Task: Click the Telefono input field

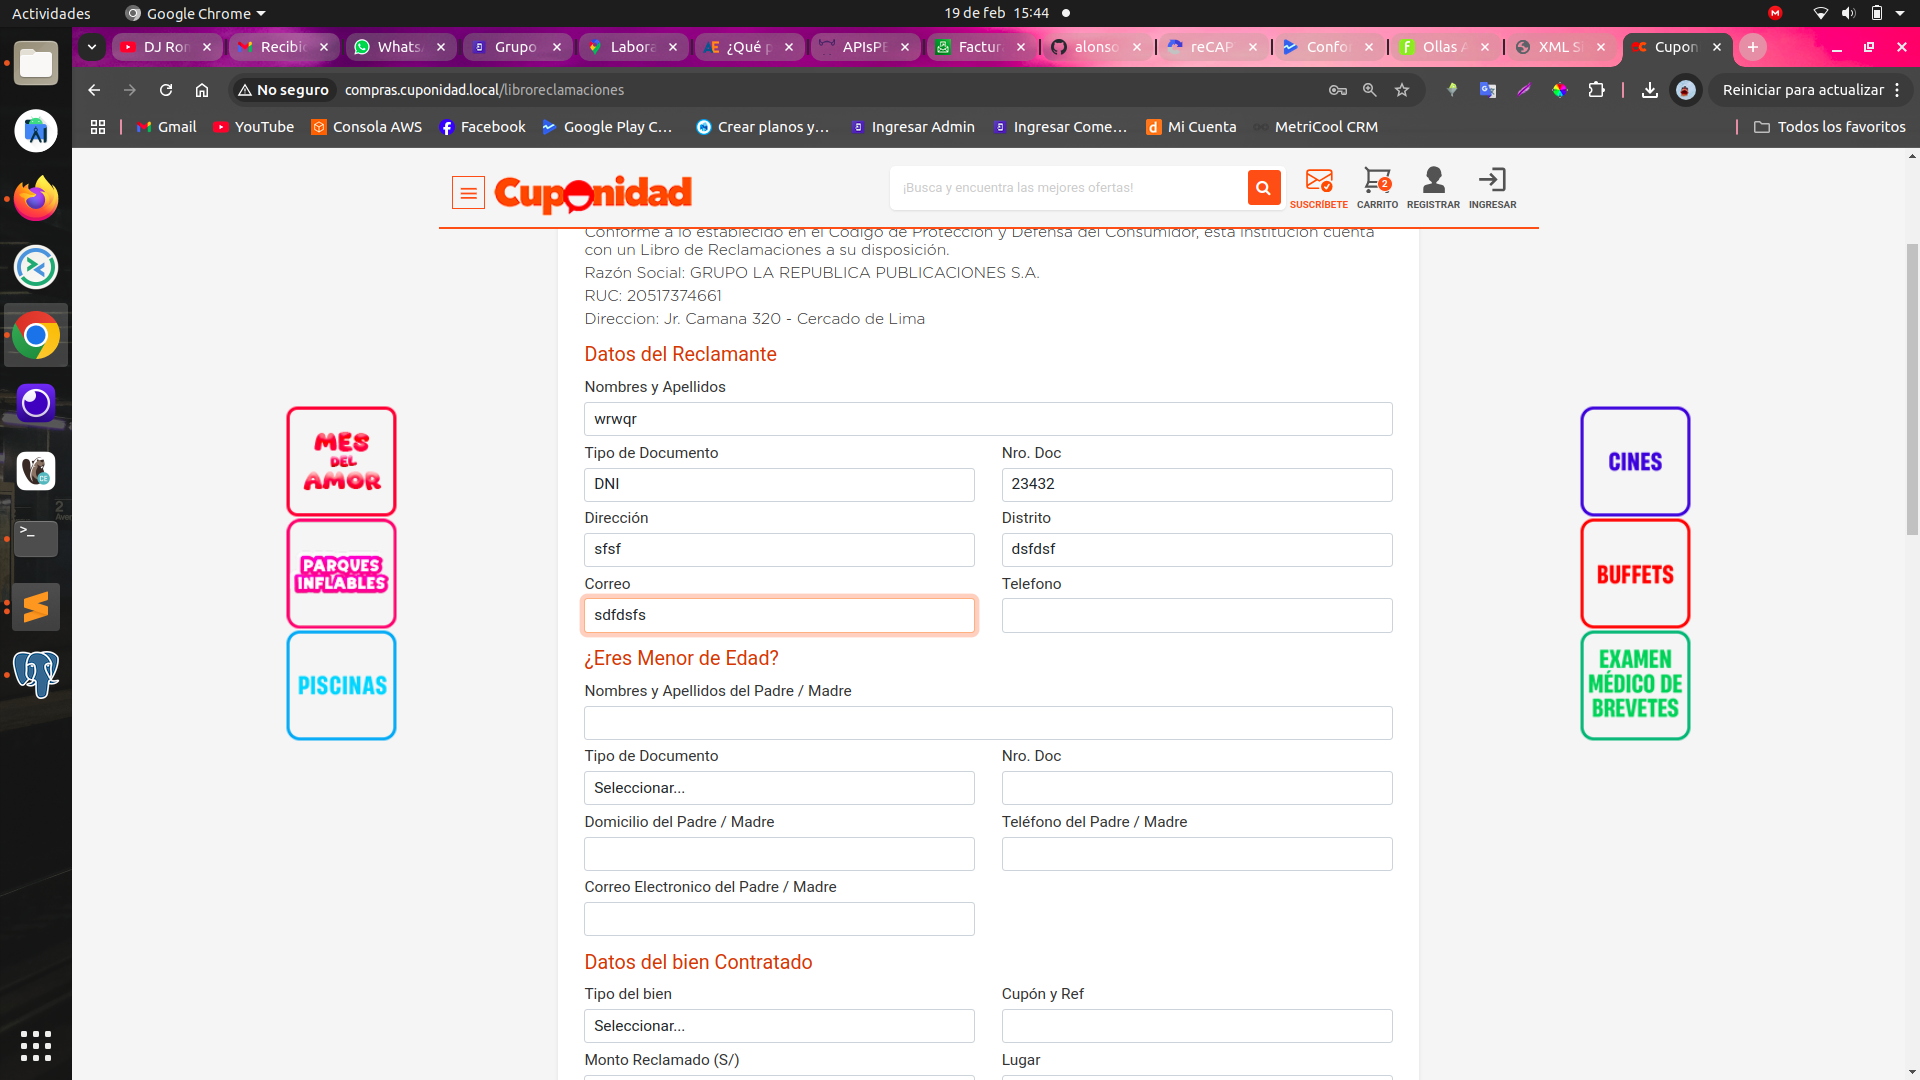Action: [1196, 615]
